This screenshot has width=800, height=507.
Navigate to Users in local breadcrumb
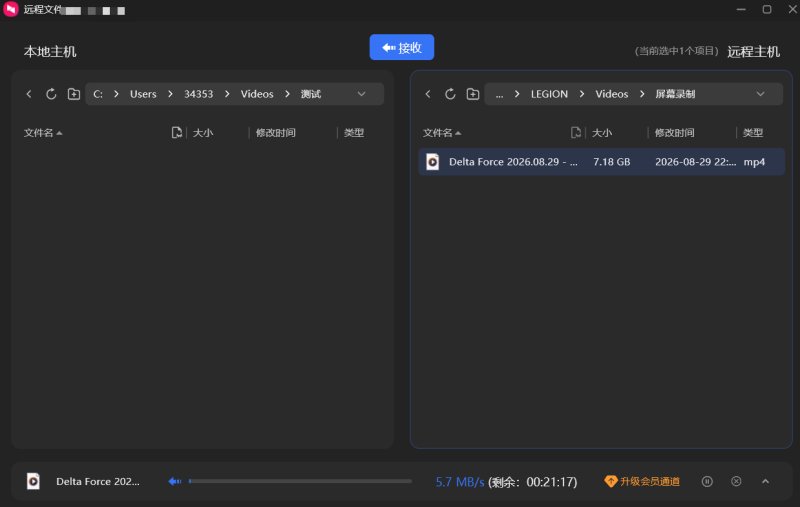(143, 94)
